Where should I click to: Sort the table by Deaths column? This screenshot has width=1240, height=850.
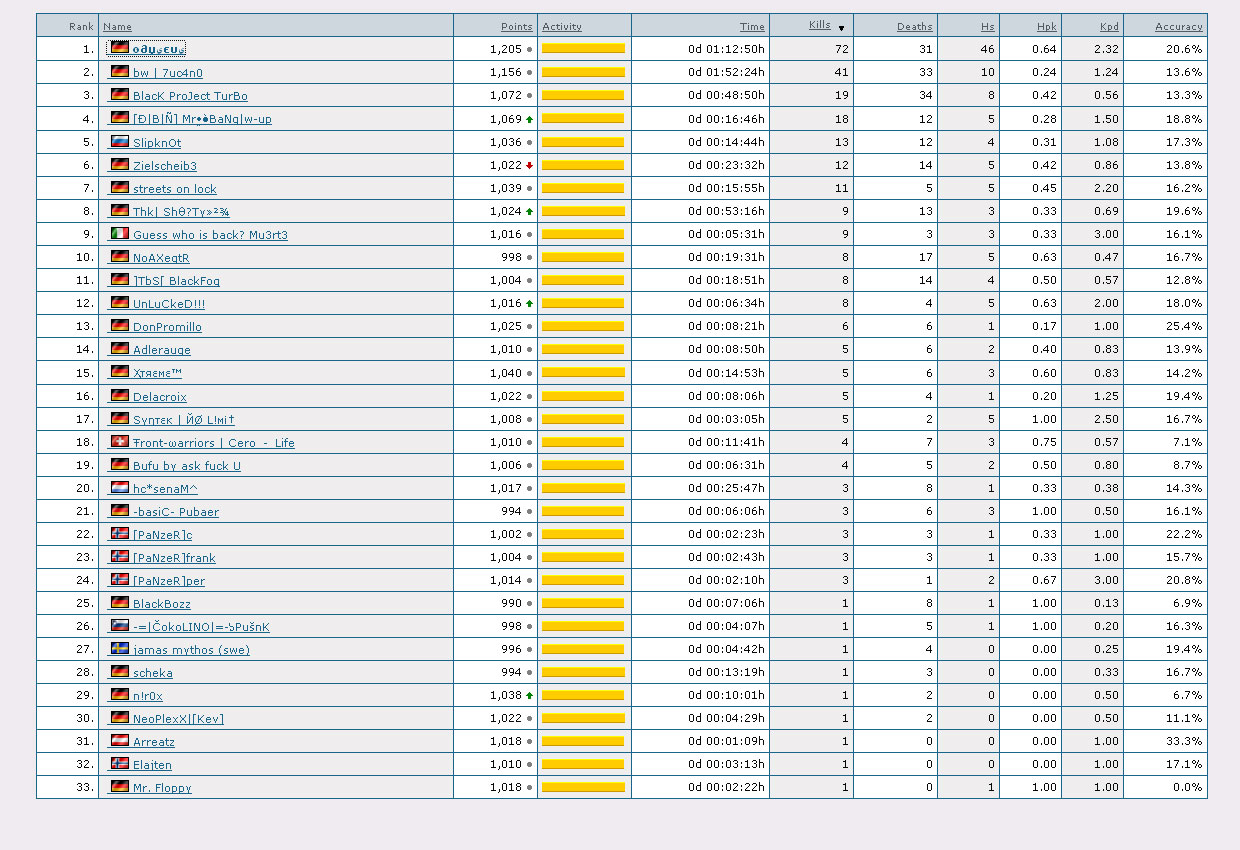click(914, 27)
